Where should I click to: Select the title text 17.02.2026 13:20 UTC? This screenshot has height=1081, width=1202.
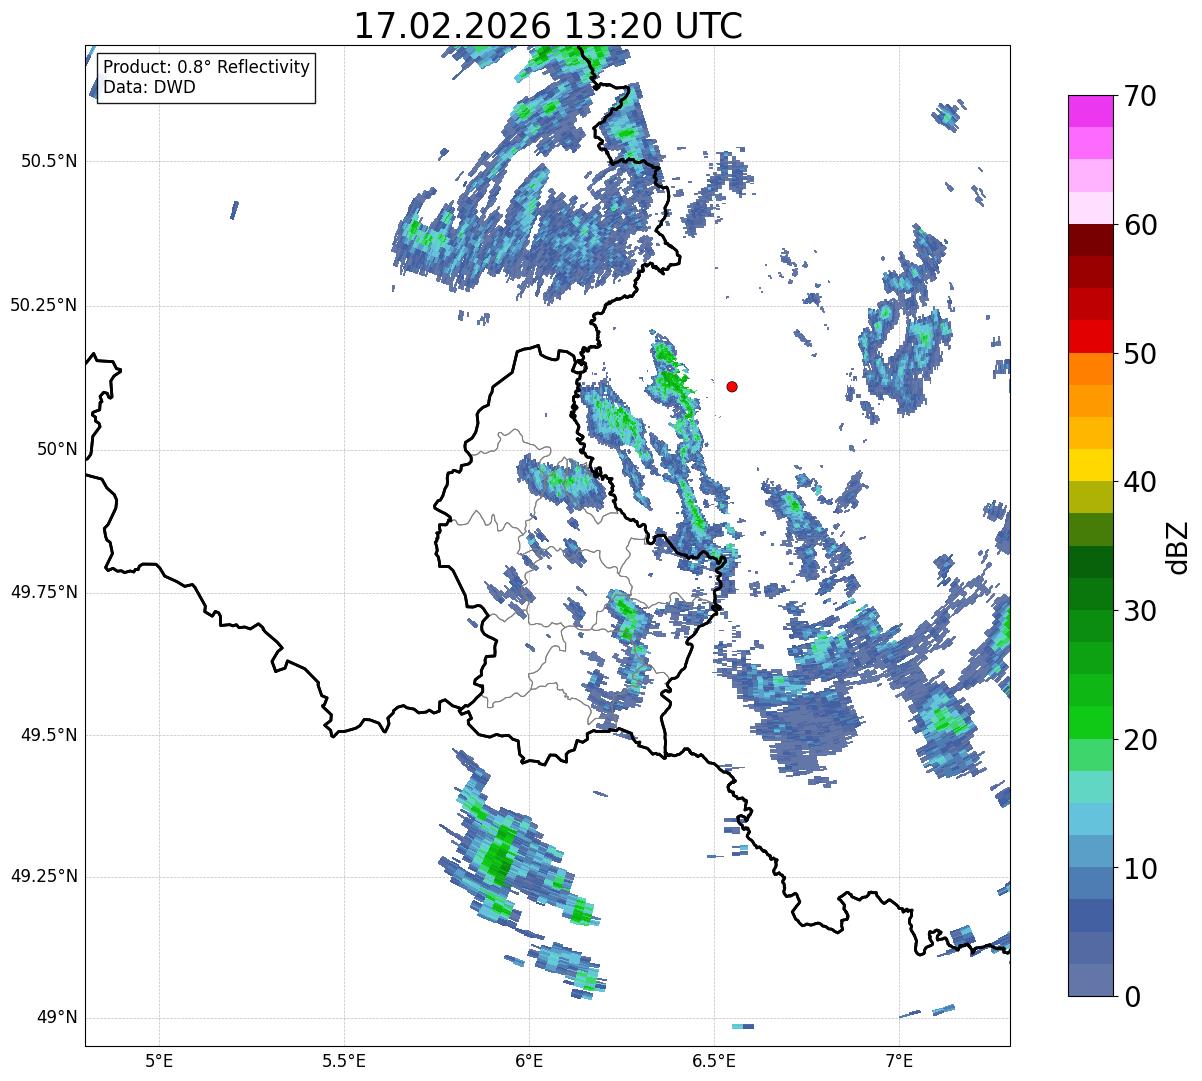(x=548, y=25)
